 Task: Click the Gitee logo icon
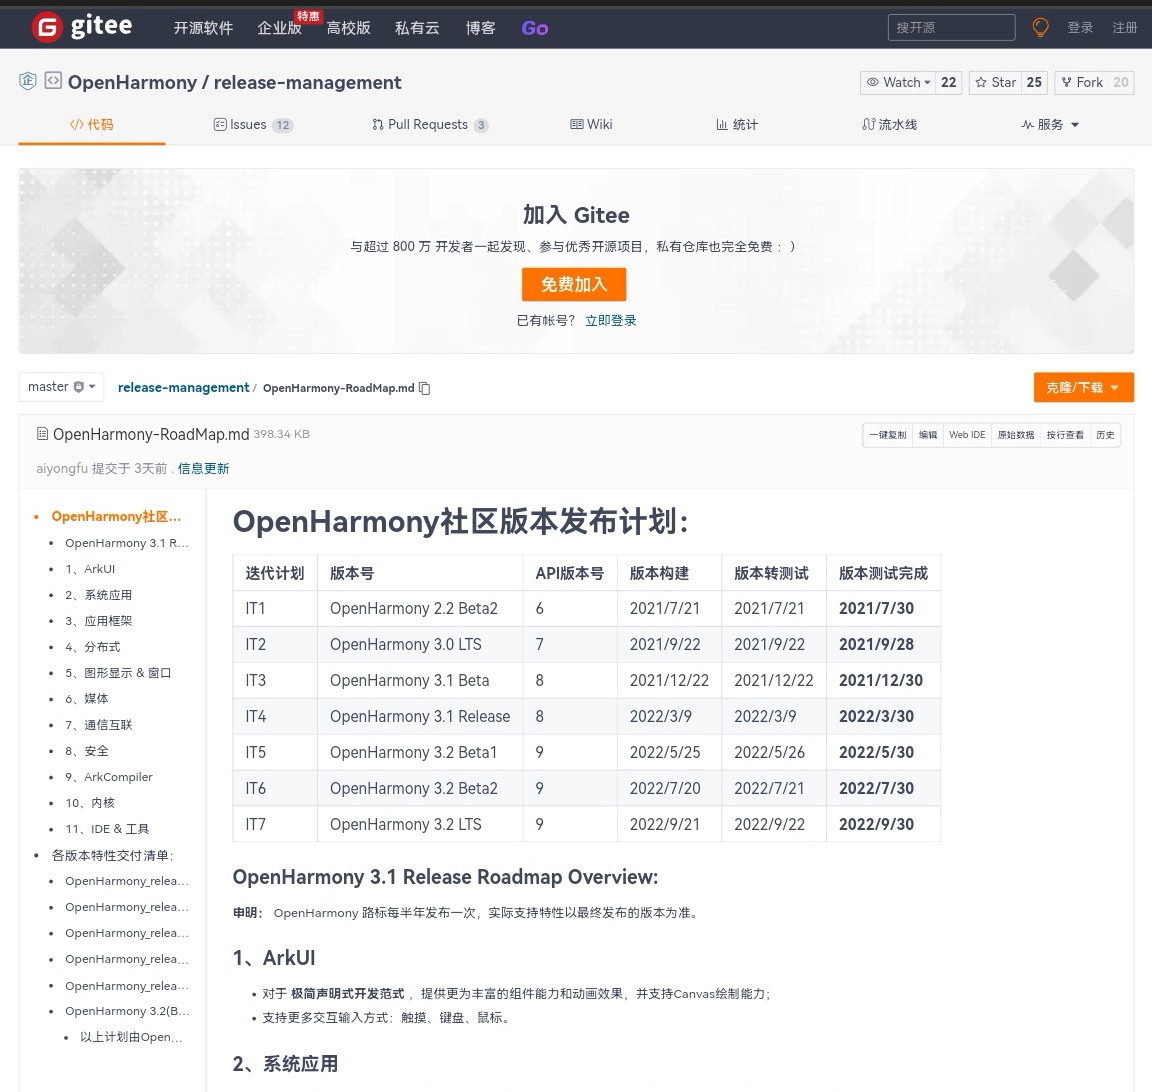44,26
